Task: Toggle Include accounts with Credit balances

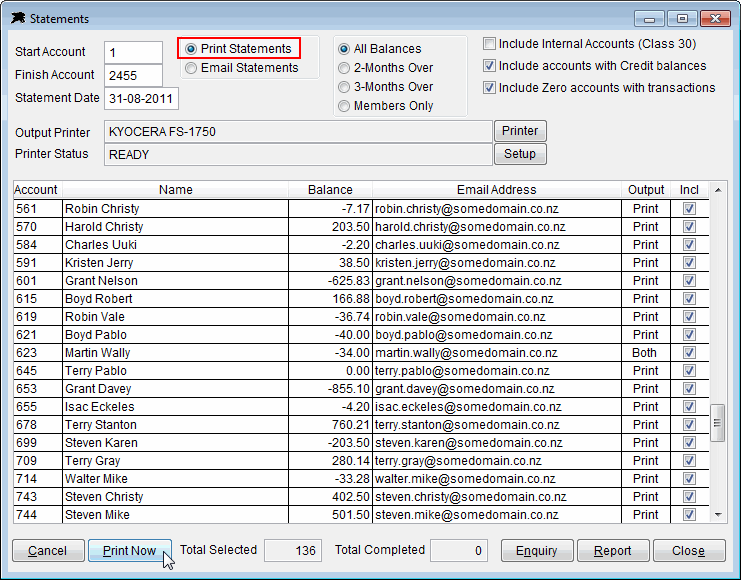Action: 490,66
